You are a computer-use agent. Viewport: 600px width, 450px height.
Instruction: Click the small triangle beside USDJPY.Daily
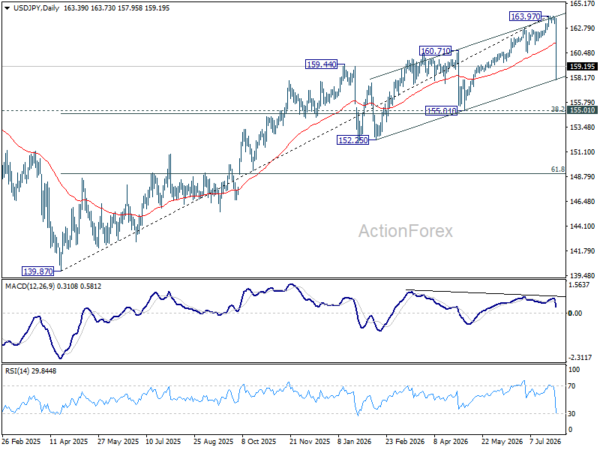click(x=8, y=8)
